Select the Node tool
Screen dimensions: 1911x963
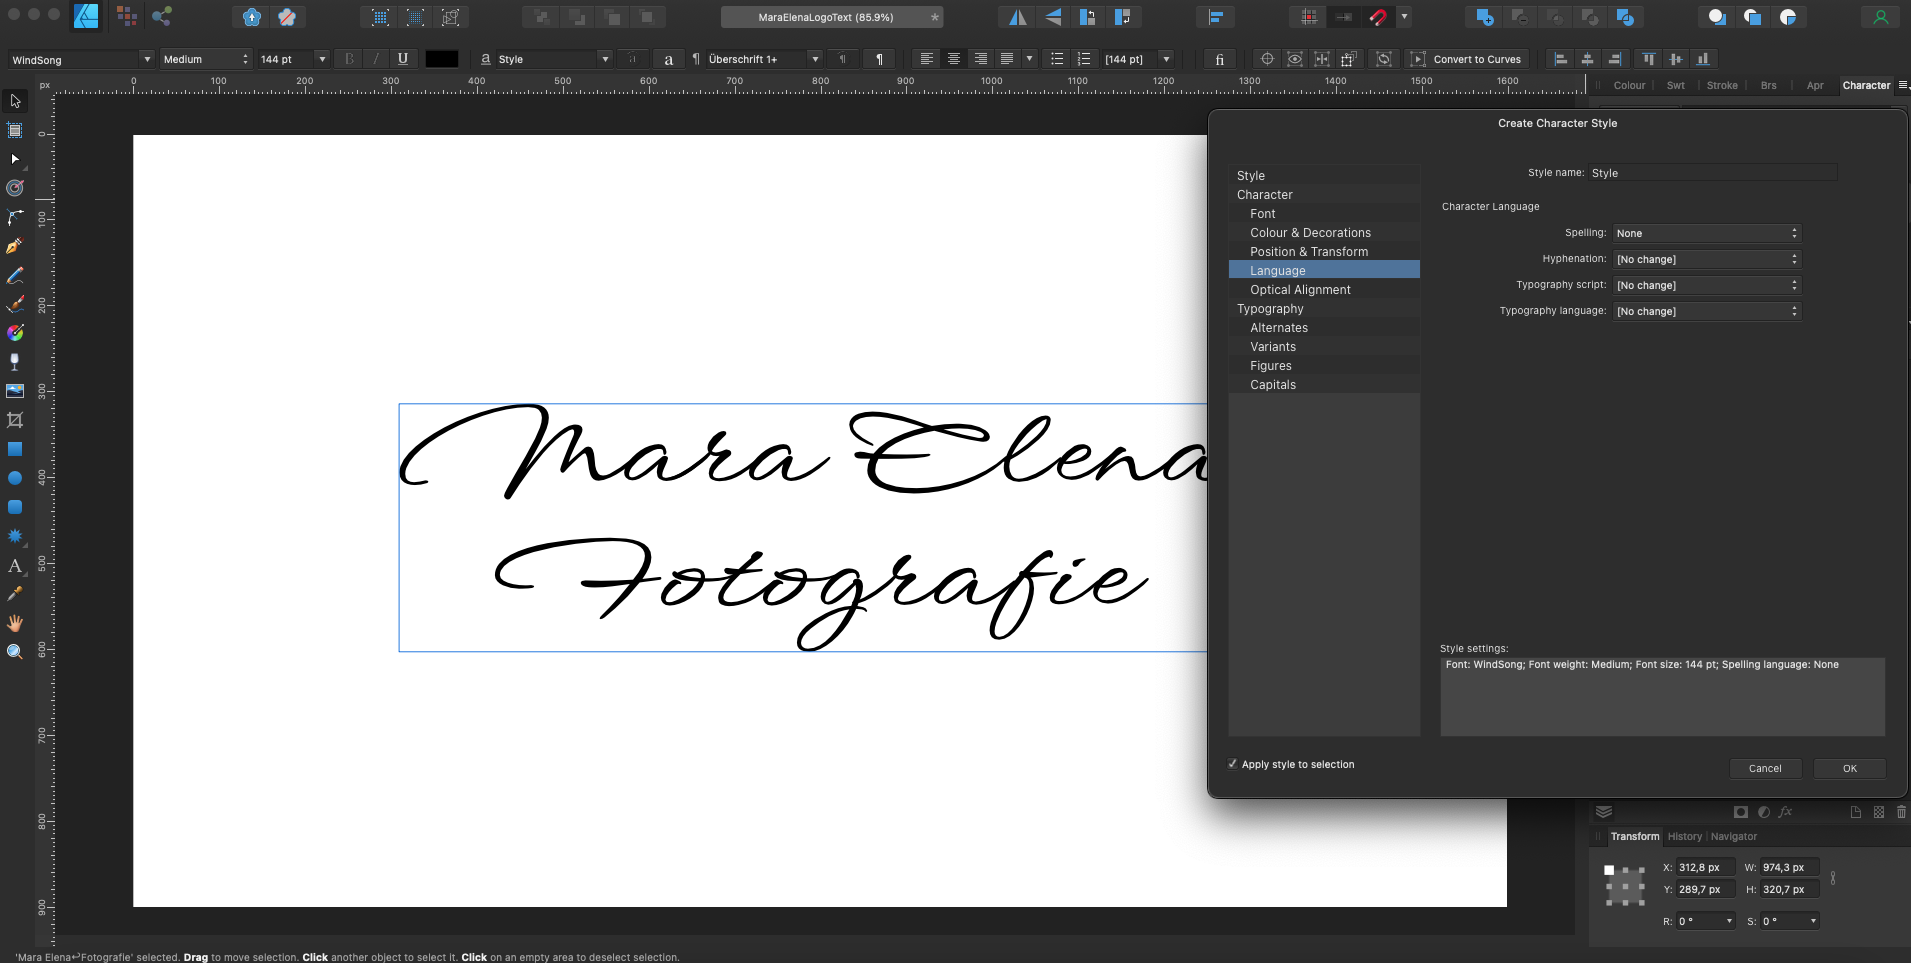(15, 159)
